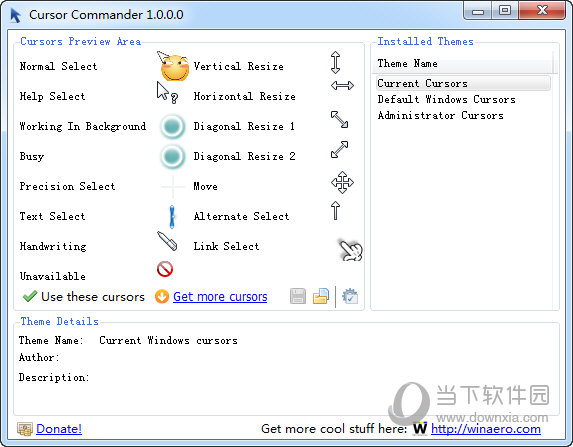Screen dimensions: 573x447
Task: Apply theme with Use these cursors
Action: pos(84,296)
